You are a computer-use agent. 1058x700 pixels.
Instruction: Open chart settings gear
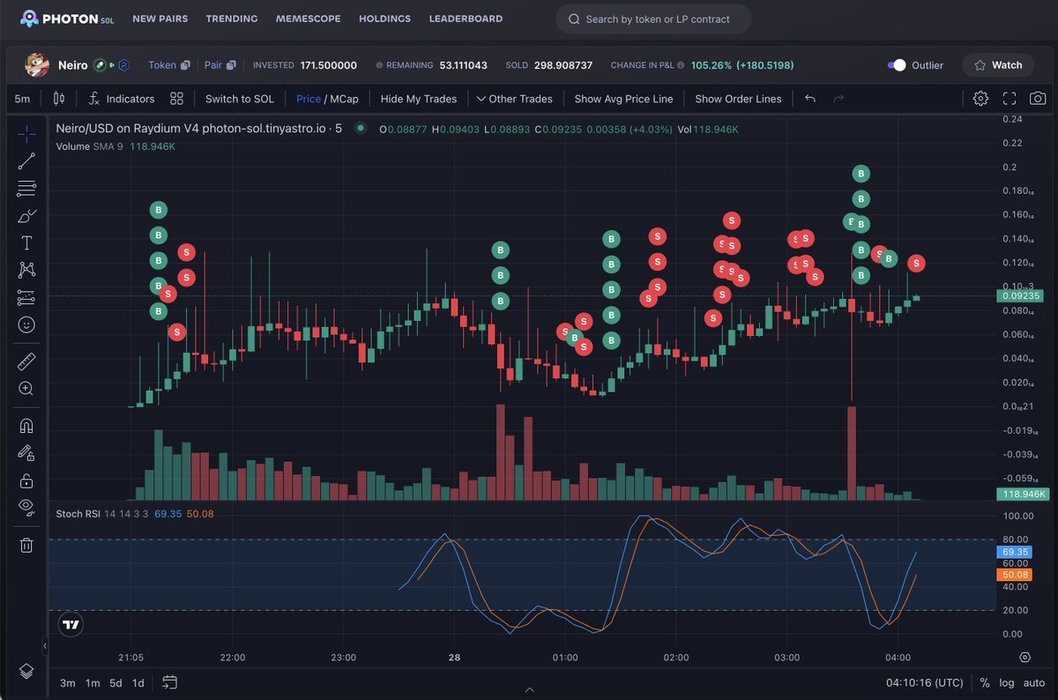[x=980, y=98]
